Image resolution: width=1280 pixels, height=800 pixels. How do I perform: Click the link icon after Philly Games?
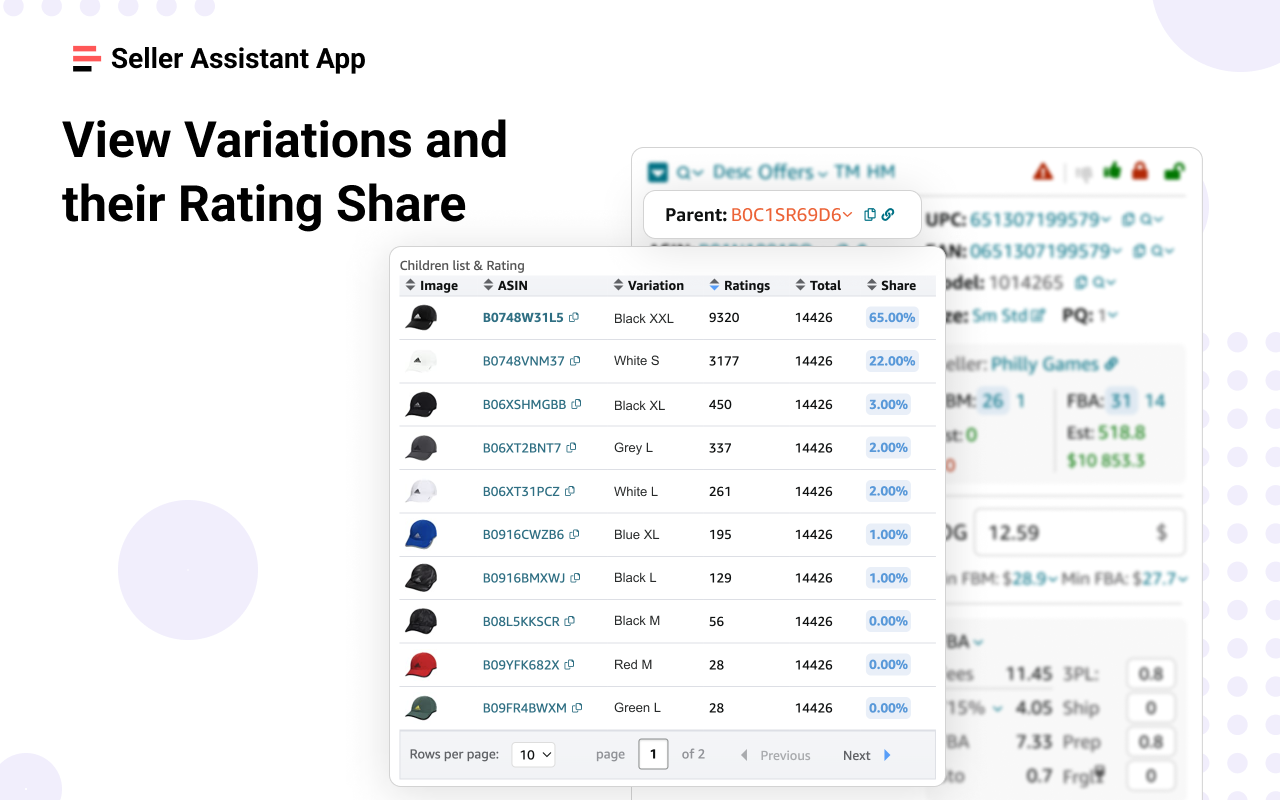pos(1110,363)
